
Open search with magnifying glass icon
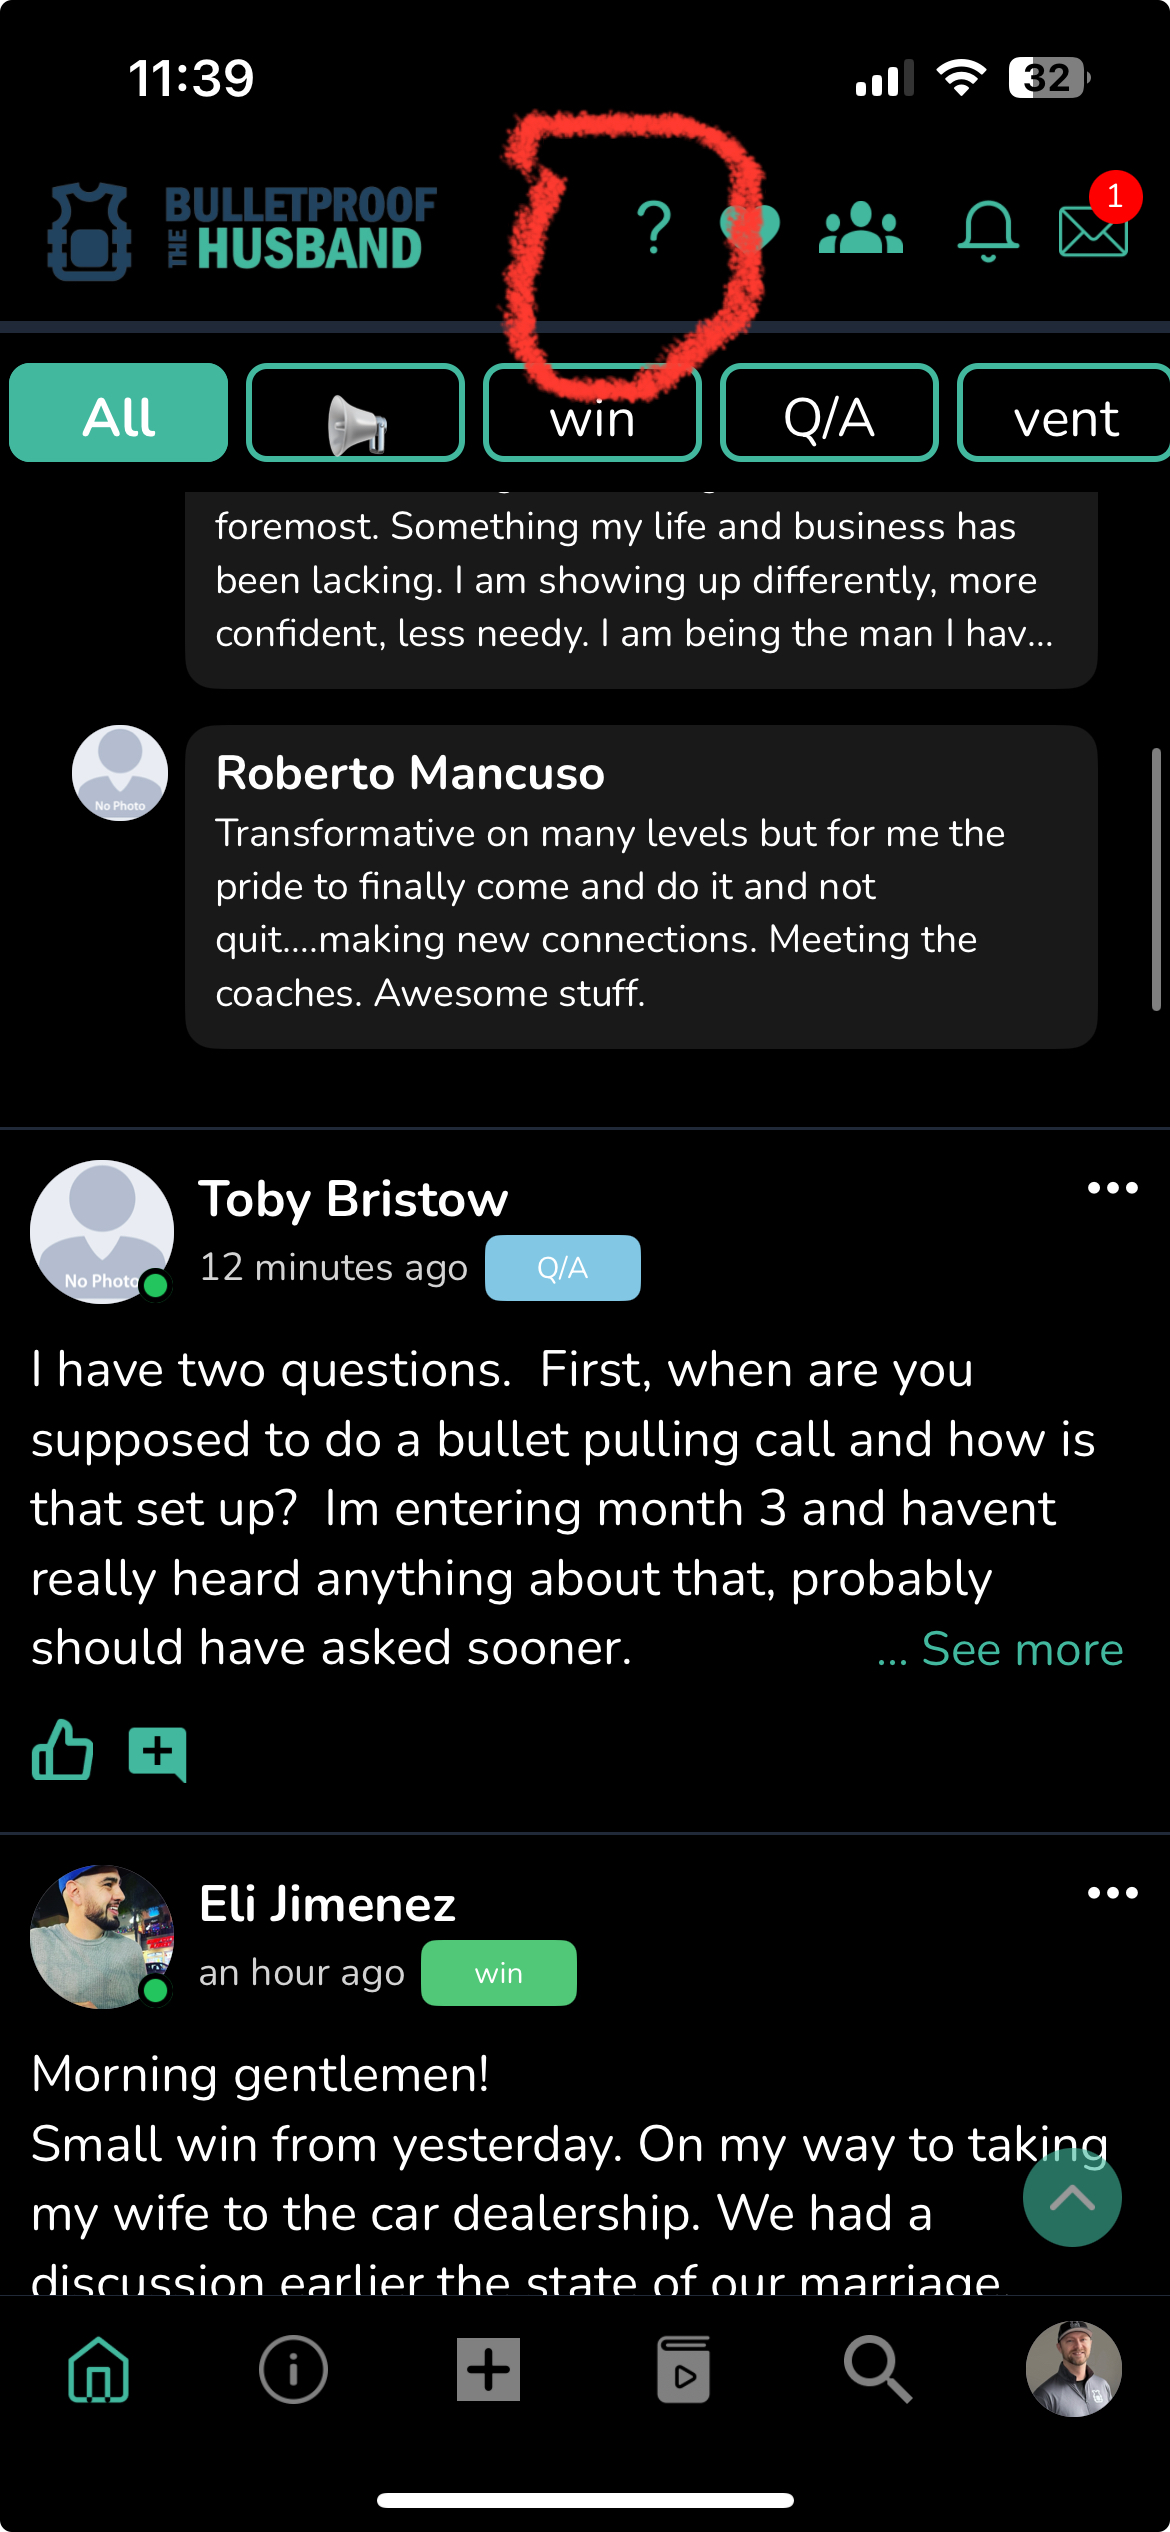pos(877,2369)
